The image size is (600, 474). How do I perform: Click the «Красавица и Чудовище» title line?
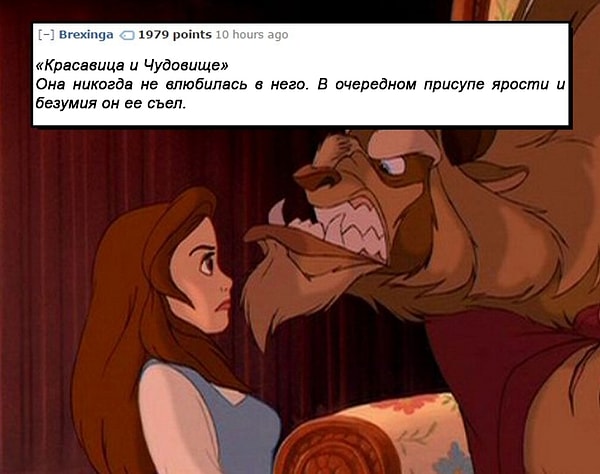tap(132, 65)
